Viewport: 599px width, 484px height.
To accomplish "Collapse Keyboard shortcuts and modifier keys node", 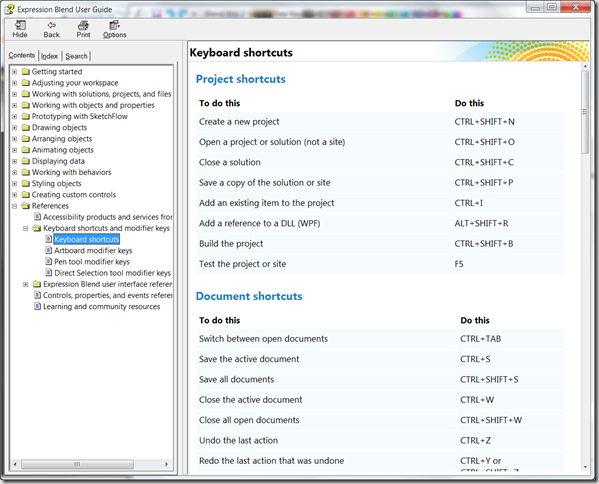I will (x=26, y=228).
